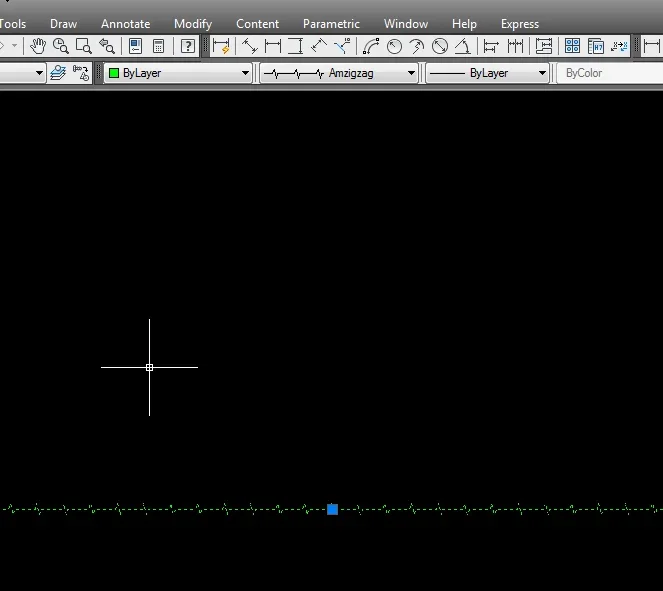The height and width of the screenshot is (591, 663).
Task: Select the Aligned dimension tool
Action: 250,46
